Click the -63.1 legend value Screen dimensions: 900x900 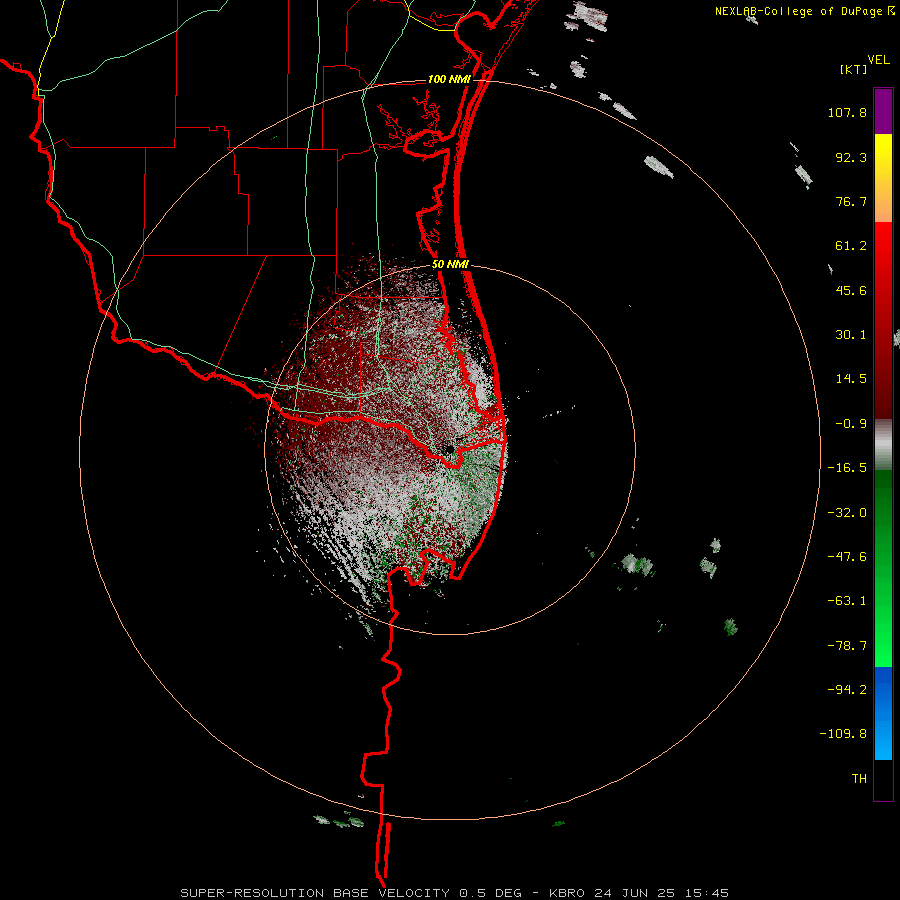[847, 601]
